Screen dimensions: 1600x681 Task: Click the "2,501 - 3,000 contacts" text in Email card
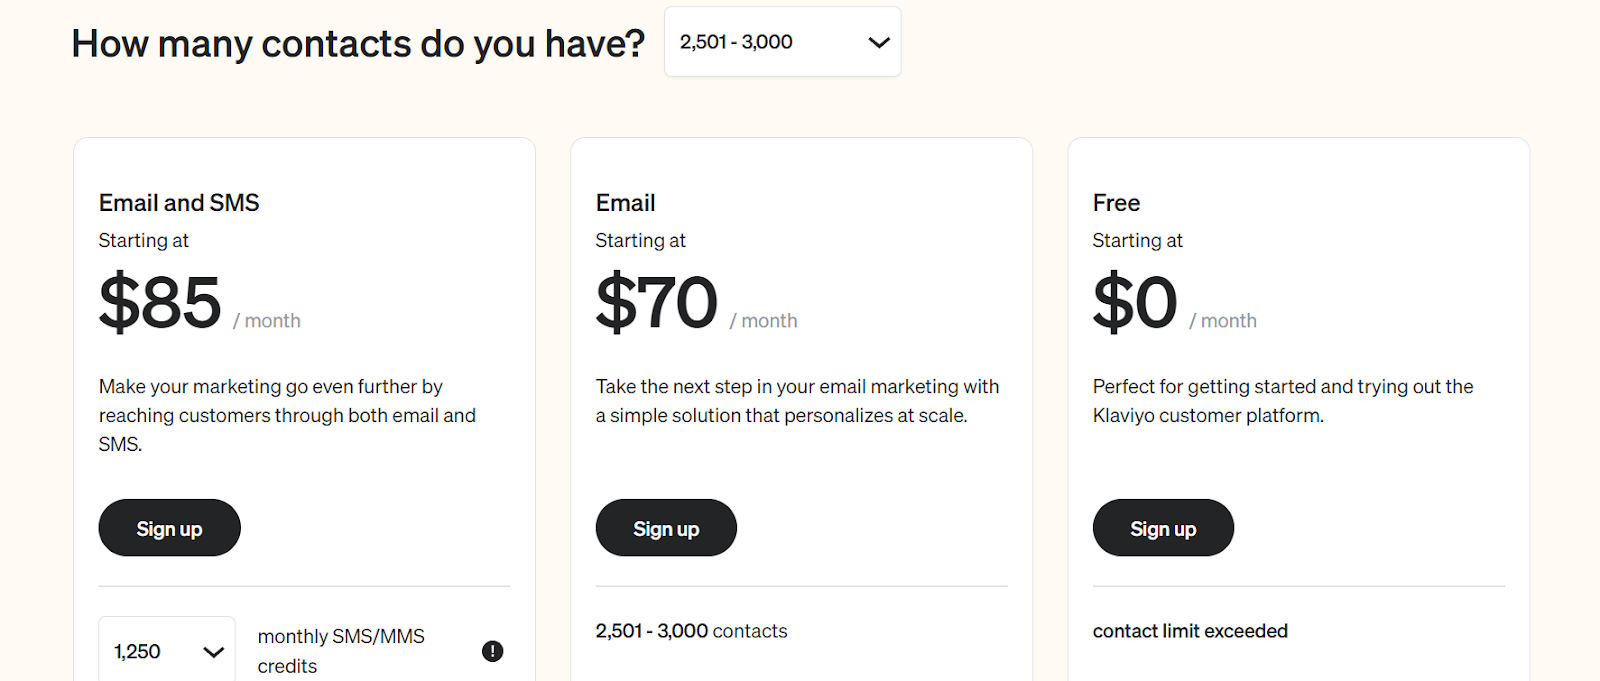coord(691,631)
